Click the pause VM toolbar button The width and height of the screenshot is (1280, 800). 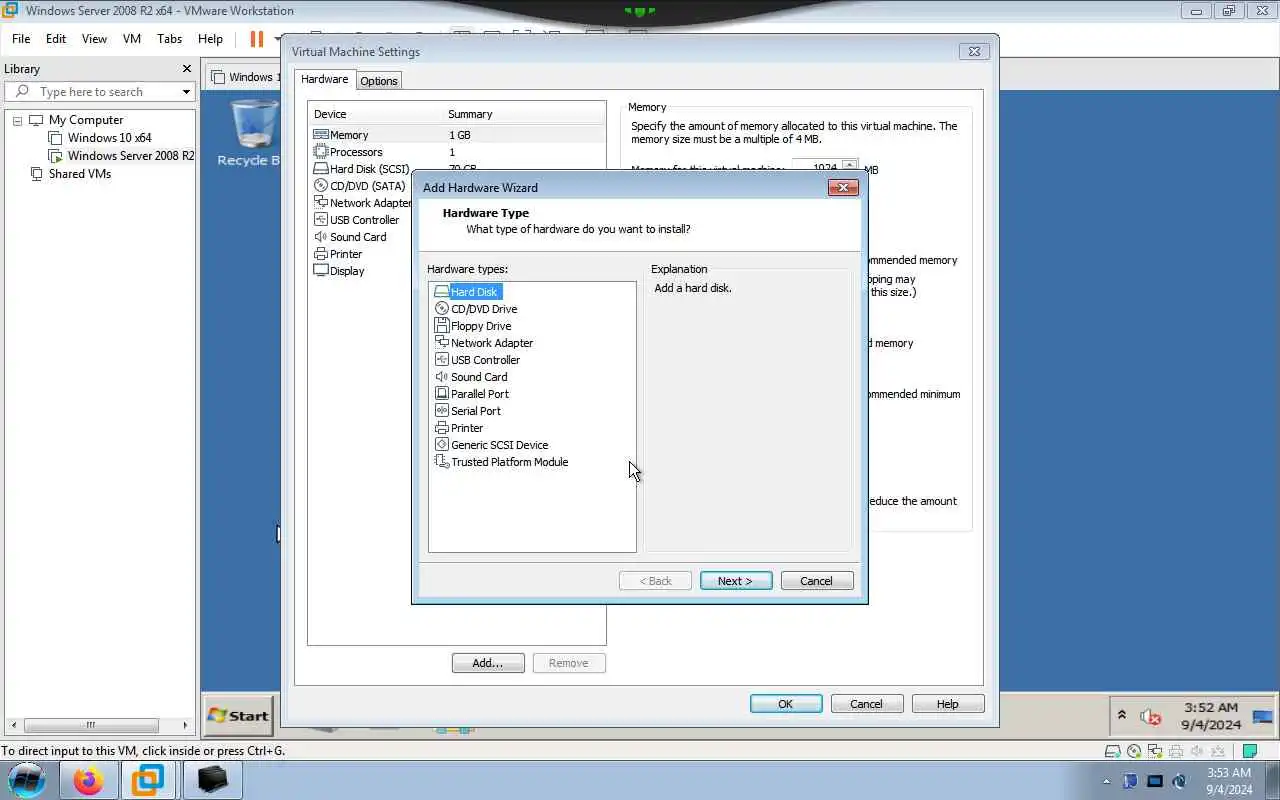[x=256, y=39]
